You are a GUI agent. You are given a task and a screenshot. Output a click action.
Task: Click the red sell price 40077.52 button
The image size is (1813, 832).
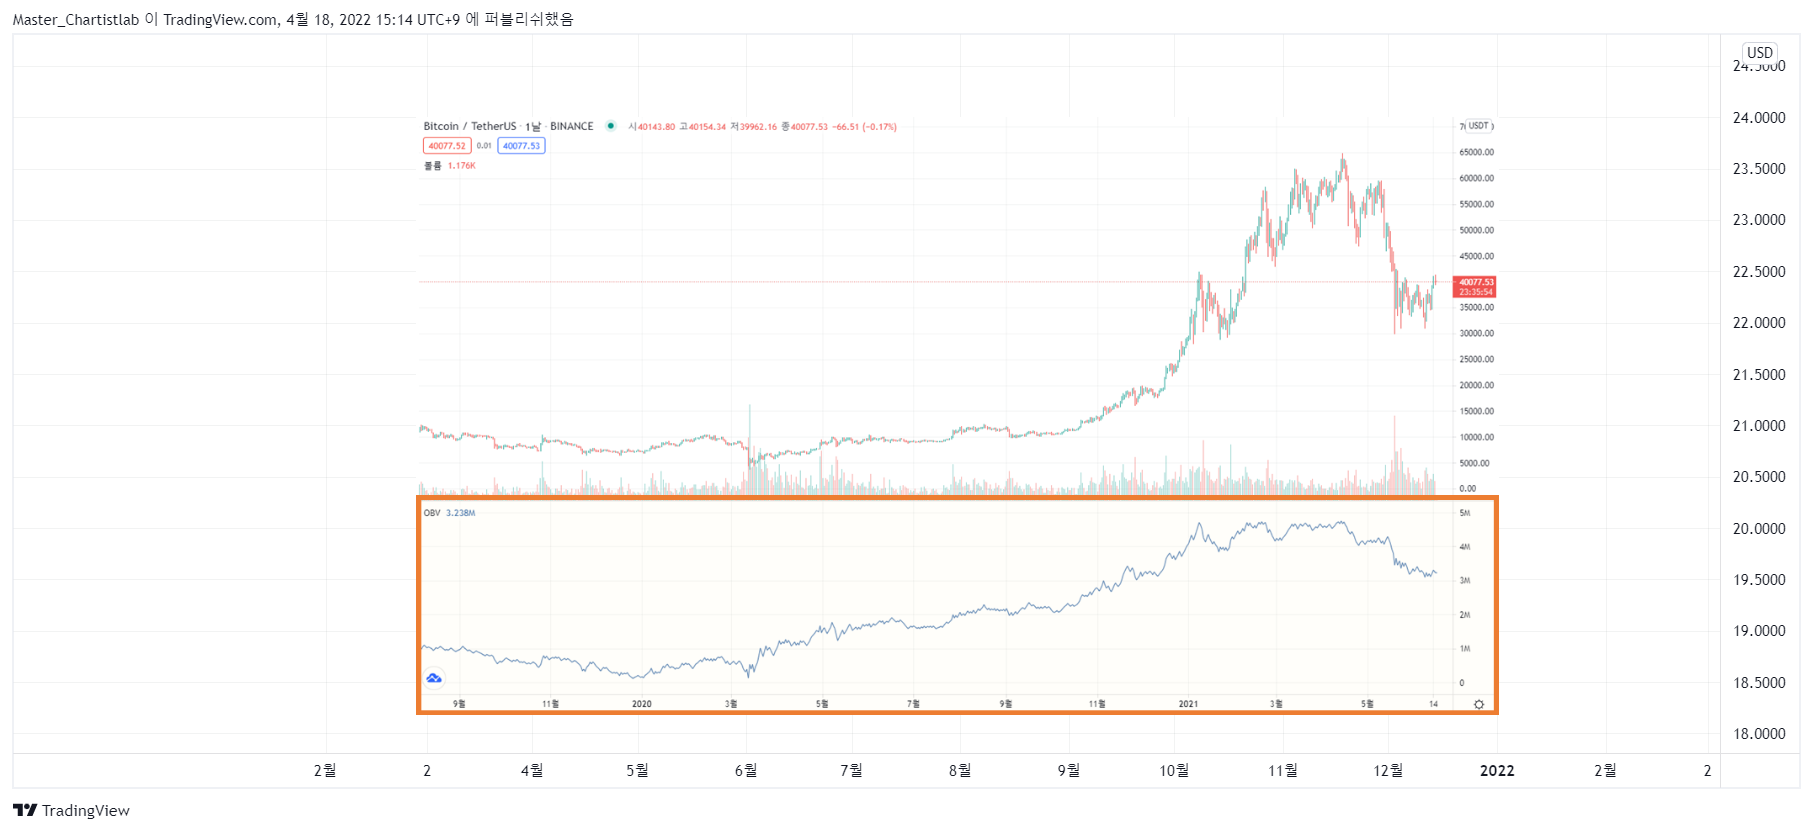(x=447, y=146)
